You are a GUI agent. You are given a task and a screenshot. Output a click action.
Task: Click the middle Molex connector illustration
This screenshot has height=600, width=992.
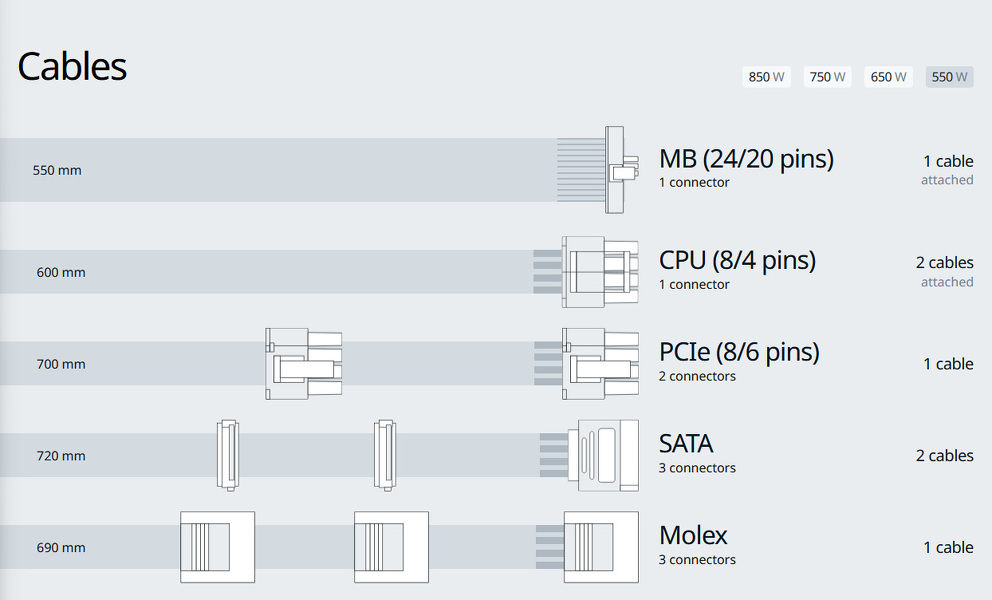tap(391, 547)
